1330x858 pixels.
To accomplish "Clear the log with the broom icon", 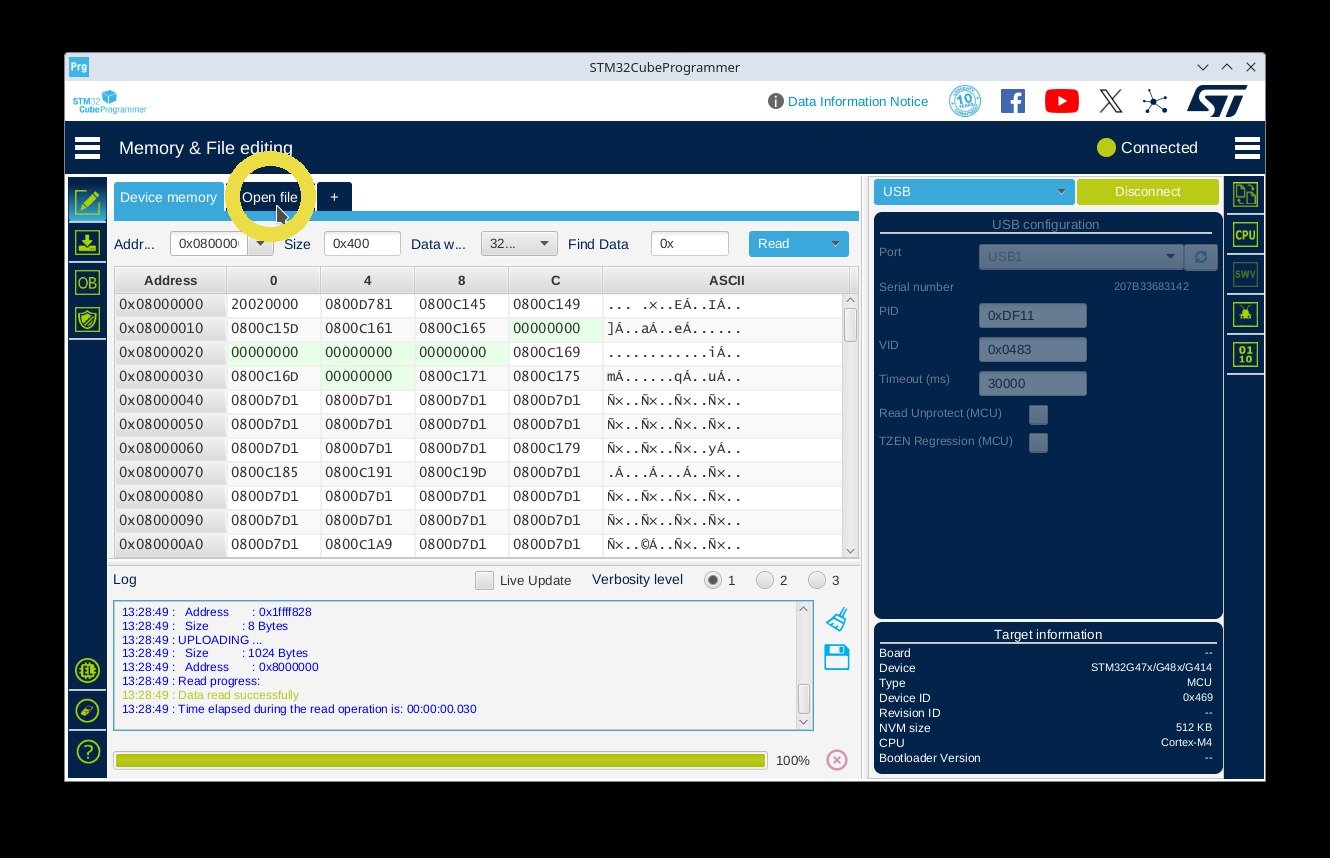I will point(837,620).
